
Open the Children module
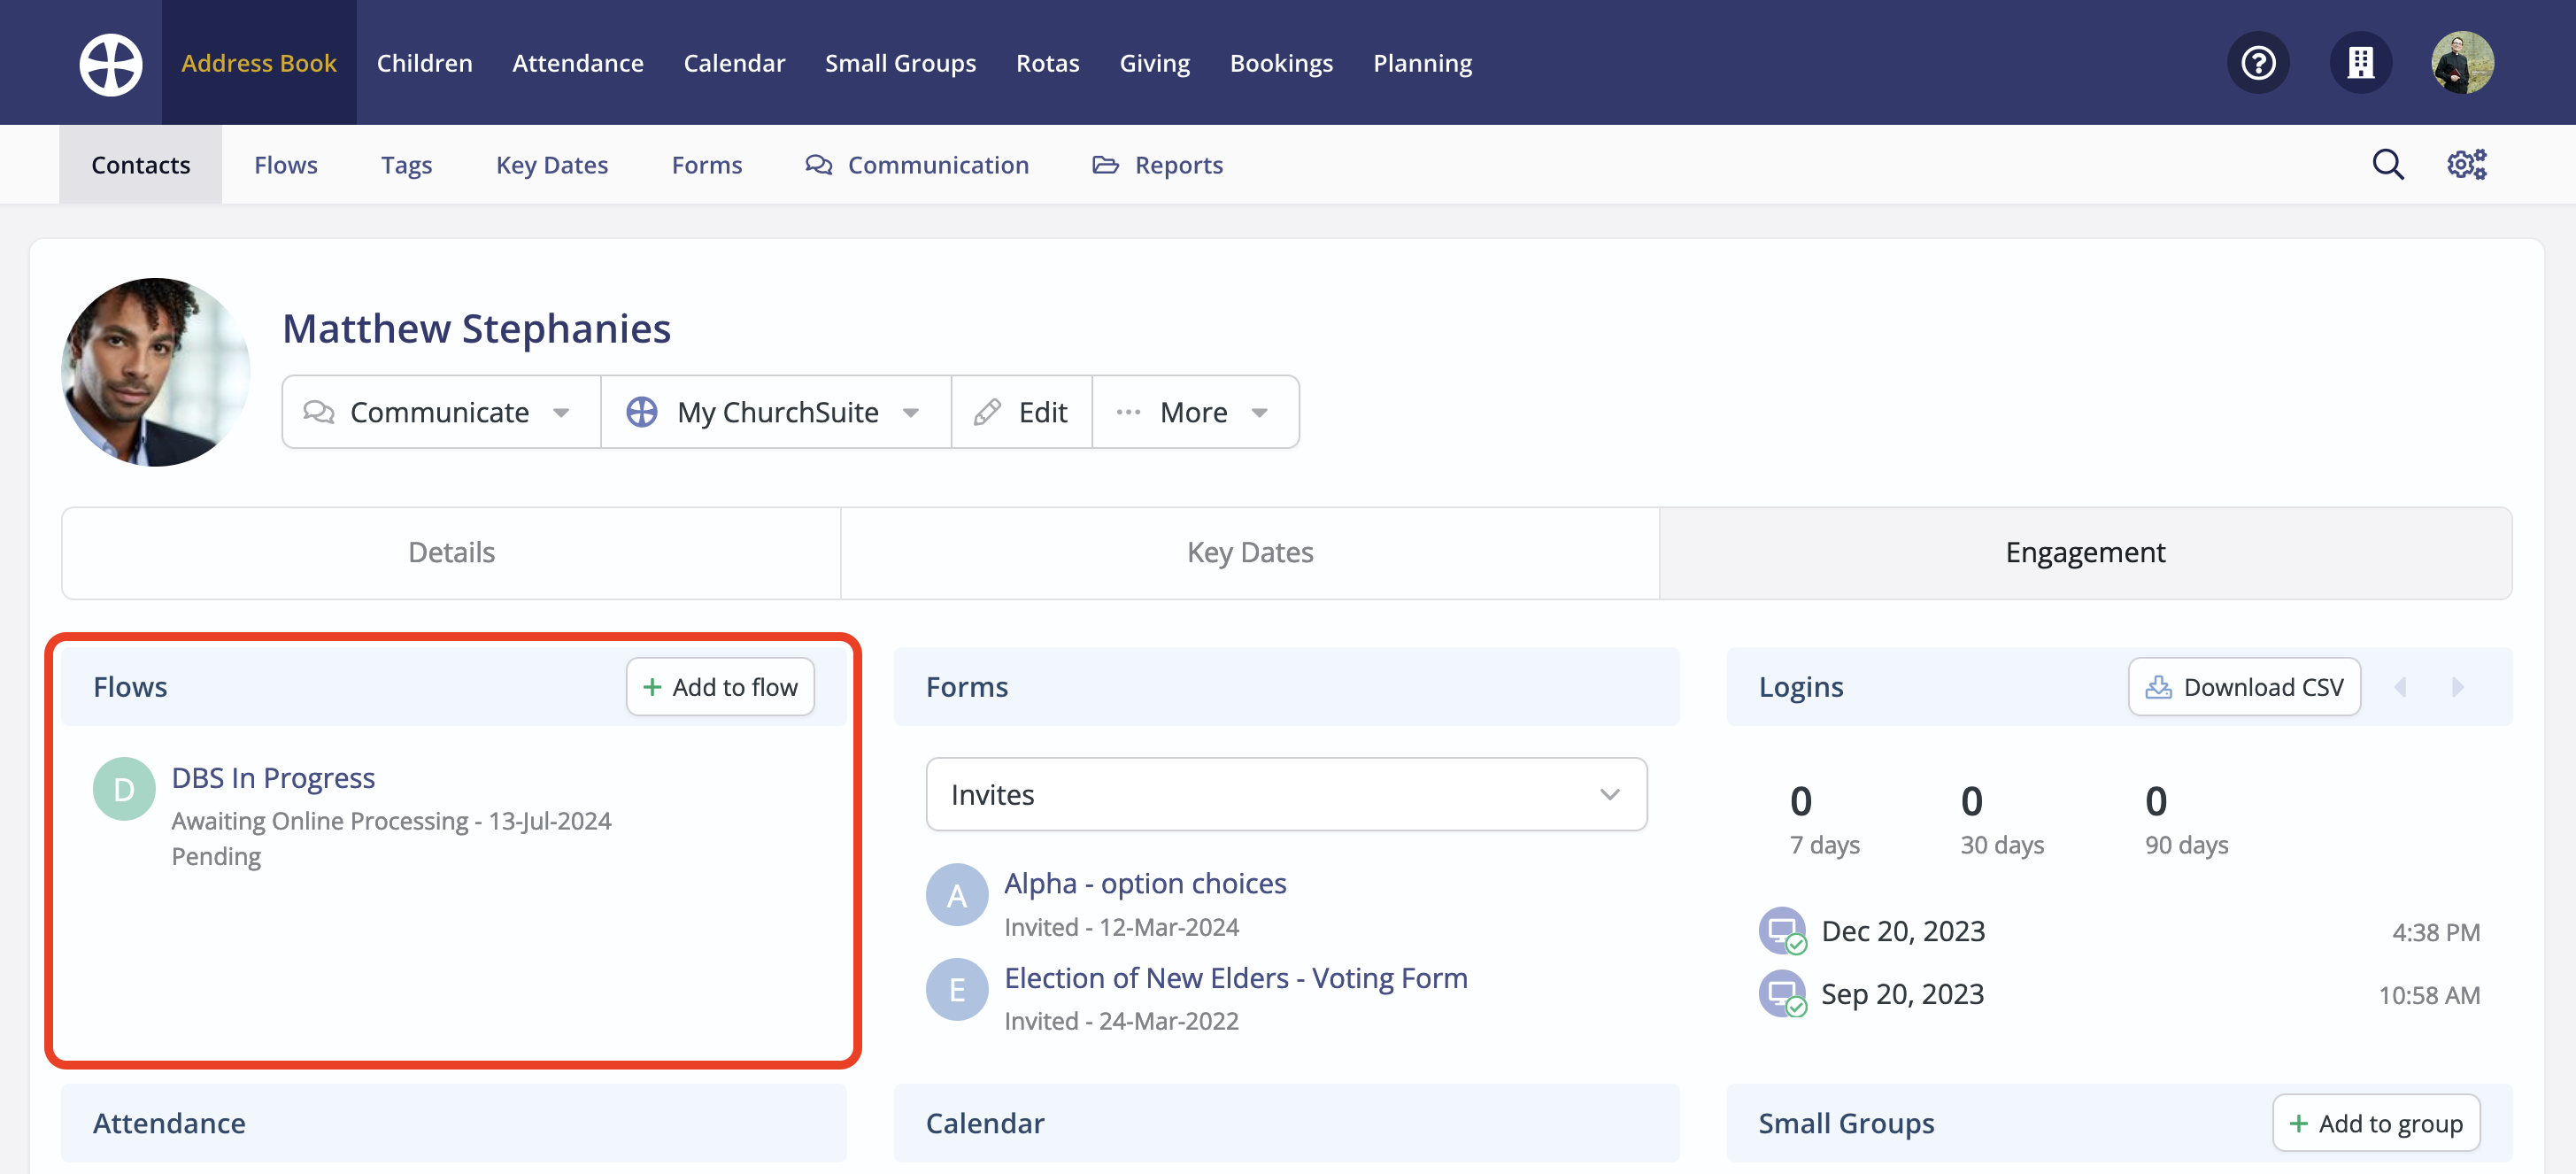[x=425, y=63]
